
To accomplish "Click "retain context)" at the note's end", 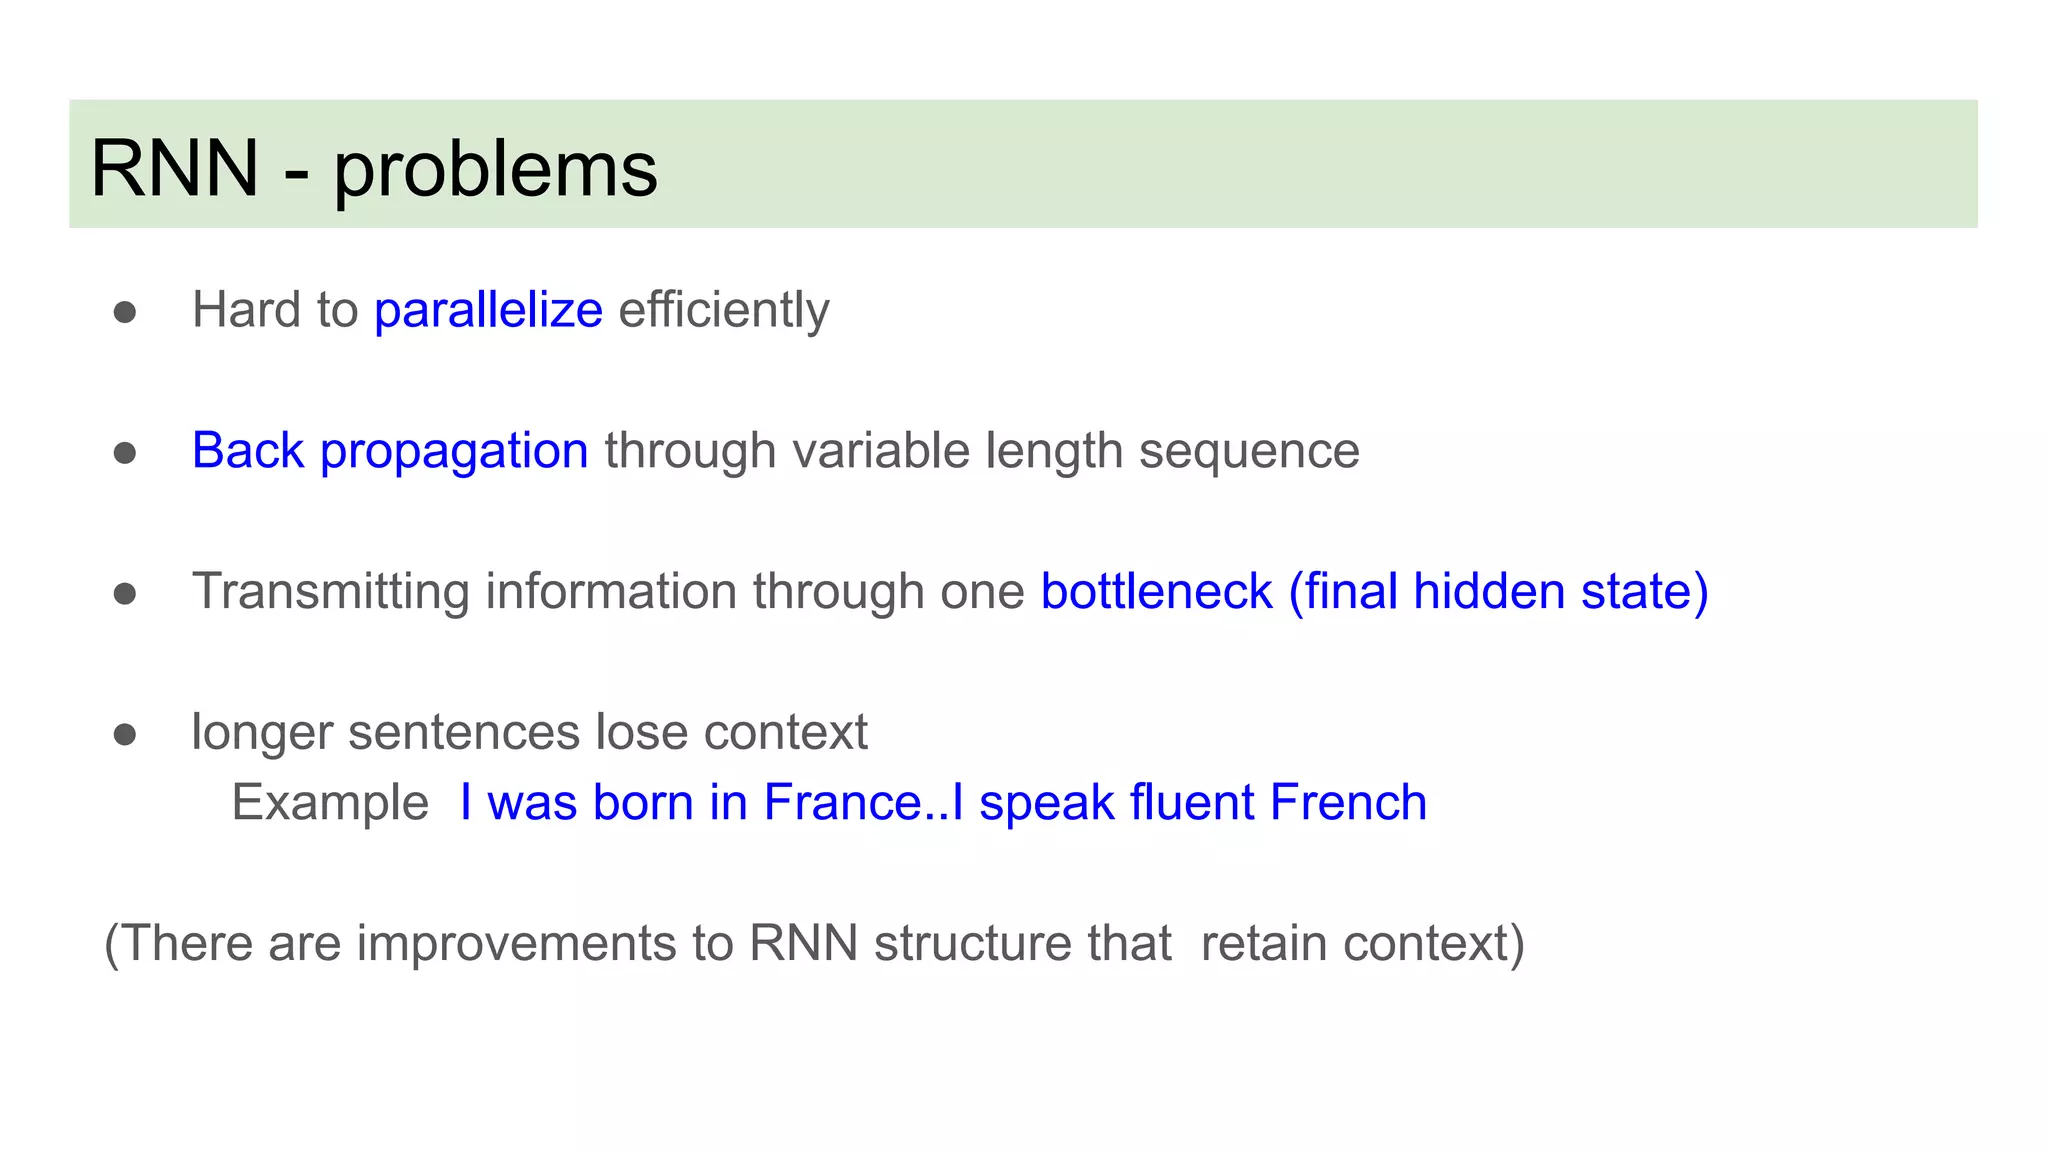I will 1362,943.
